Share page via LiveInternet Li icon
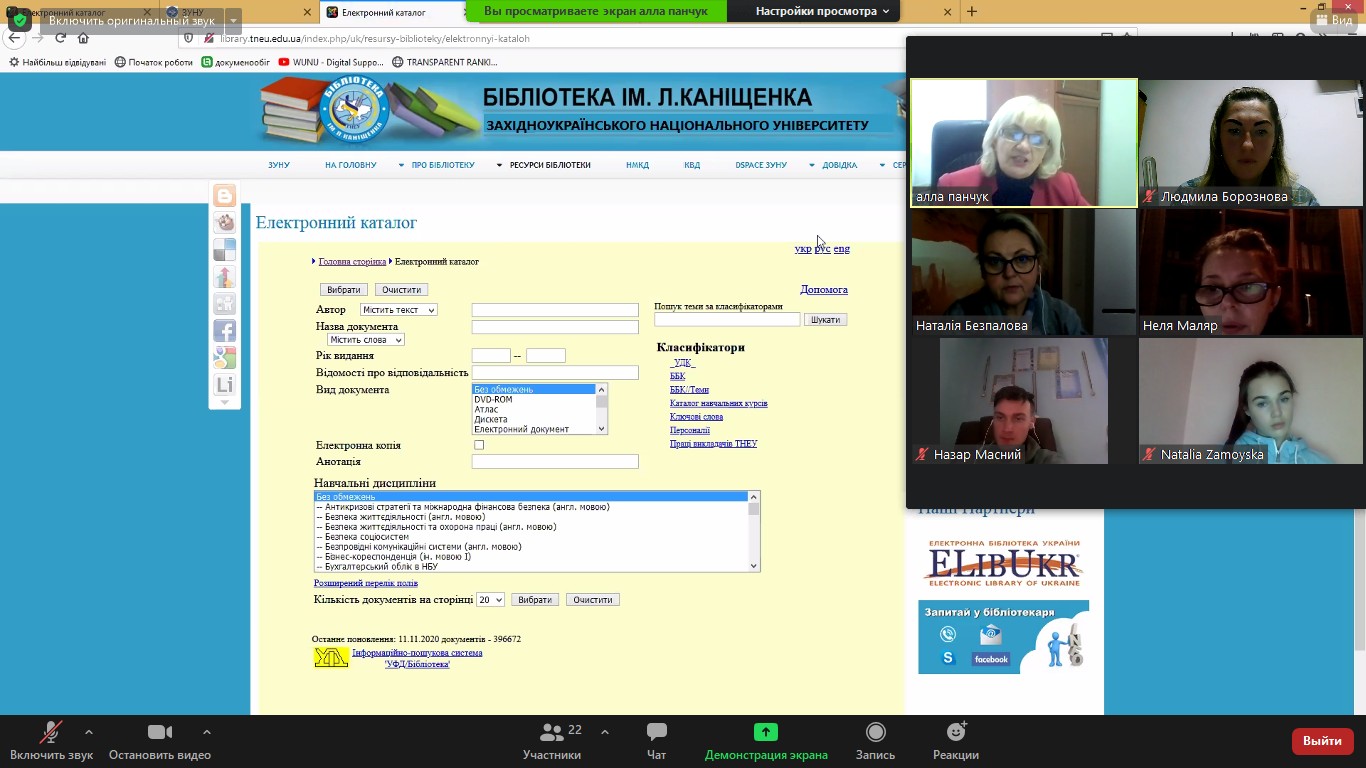Viewport: 1366px width, 768px height. tap(224, 385)
